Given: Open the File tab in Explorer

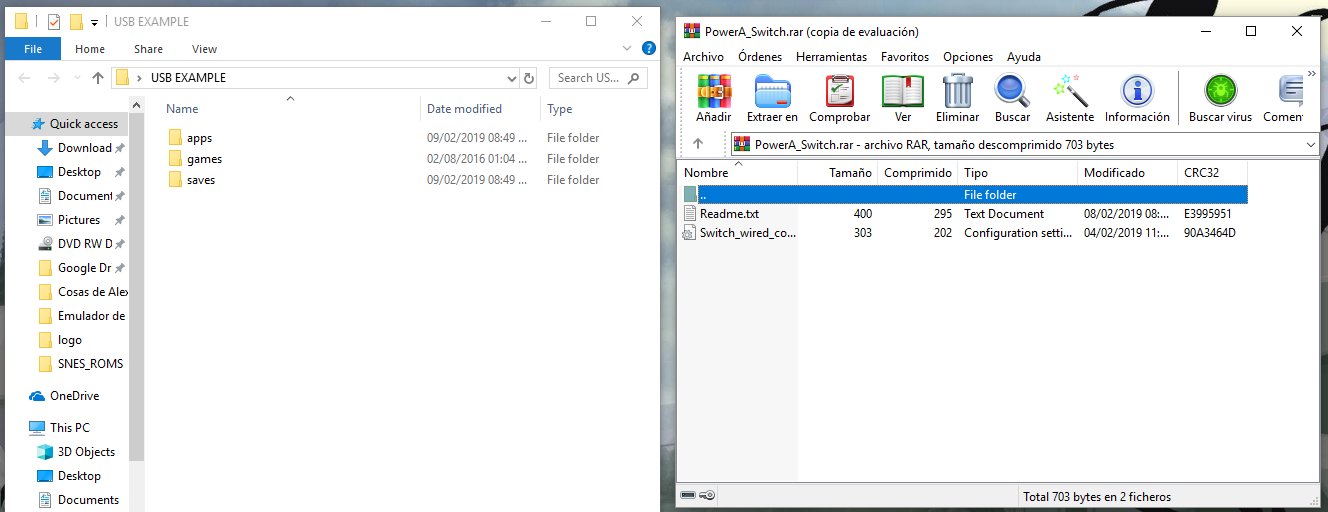Looking at the screenshot, I should [33, 49].
